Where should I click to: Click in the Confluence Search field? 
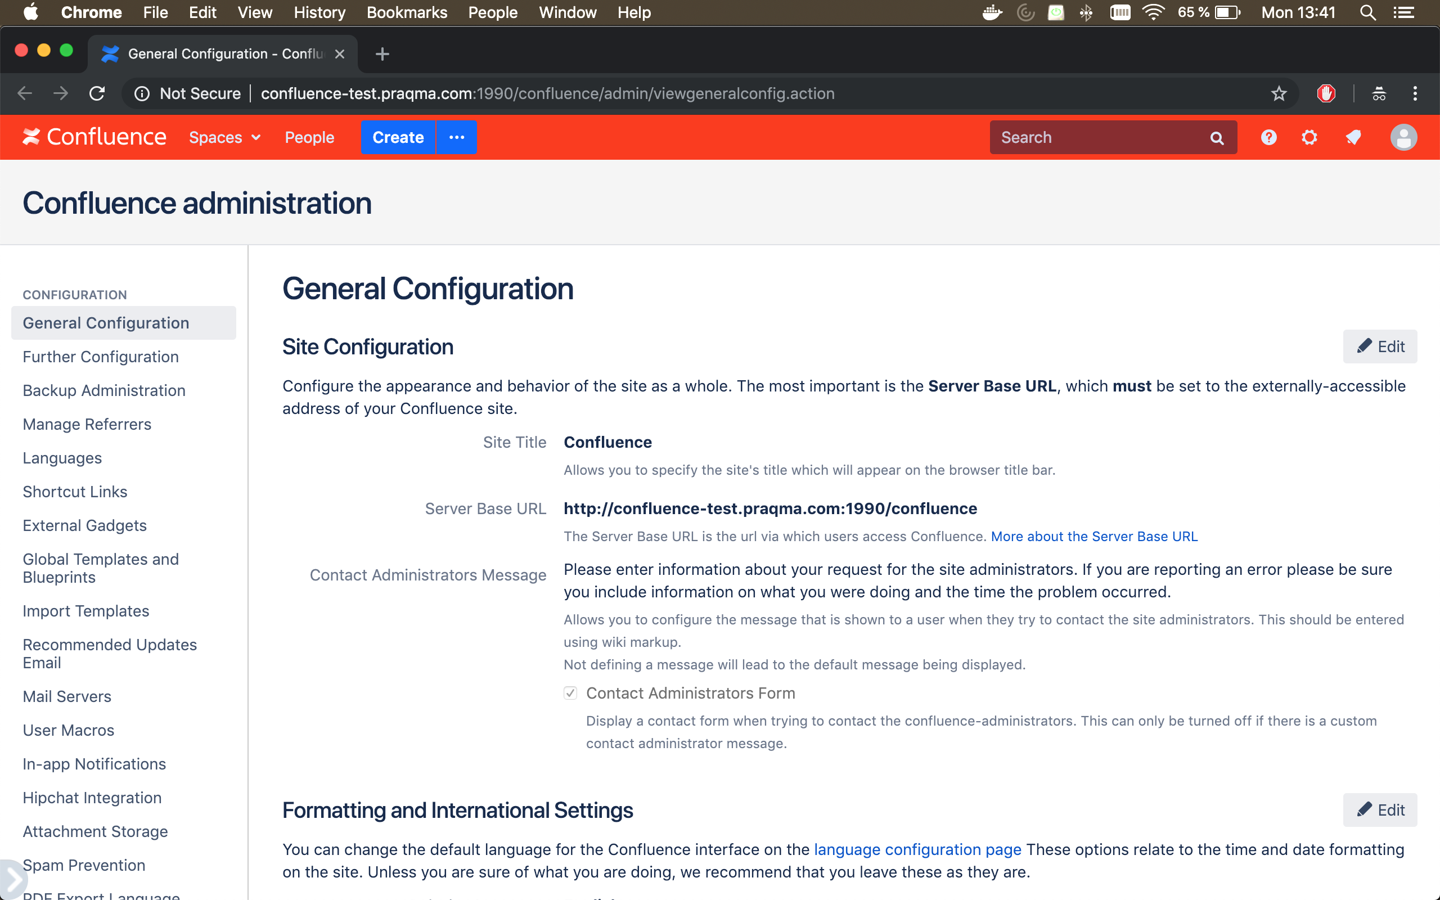1100,138
